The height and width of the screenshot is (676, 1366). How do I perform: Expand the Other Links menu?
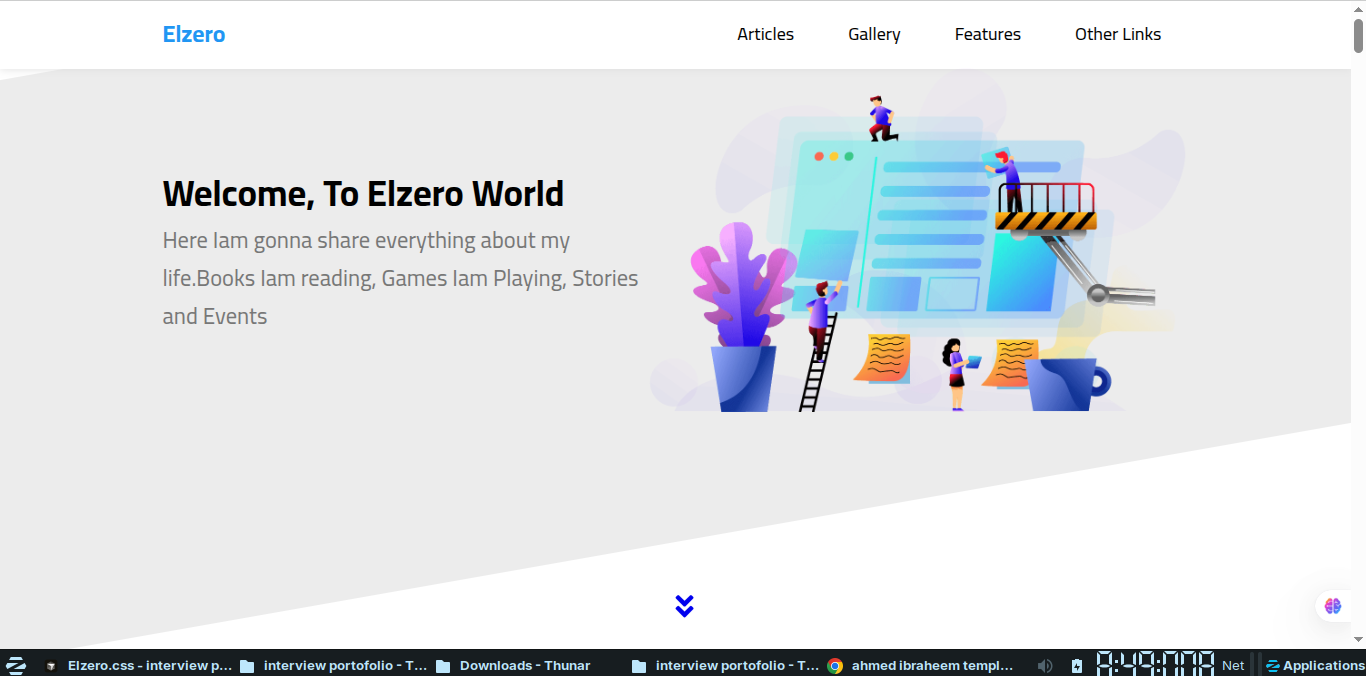(1117, 34)
